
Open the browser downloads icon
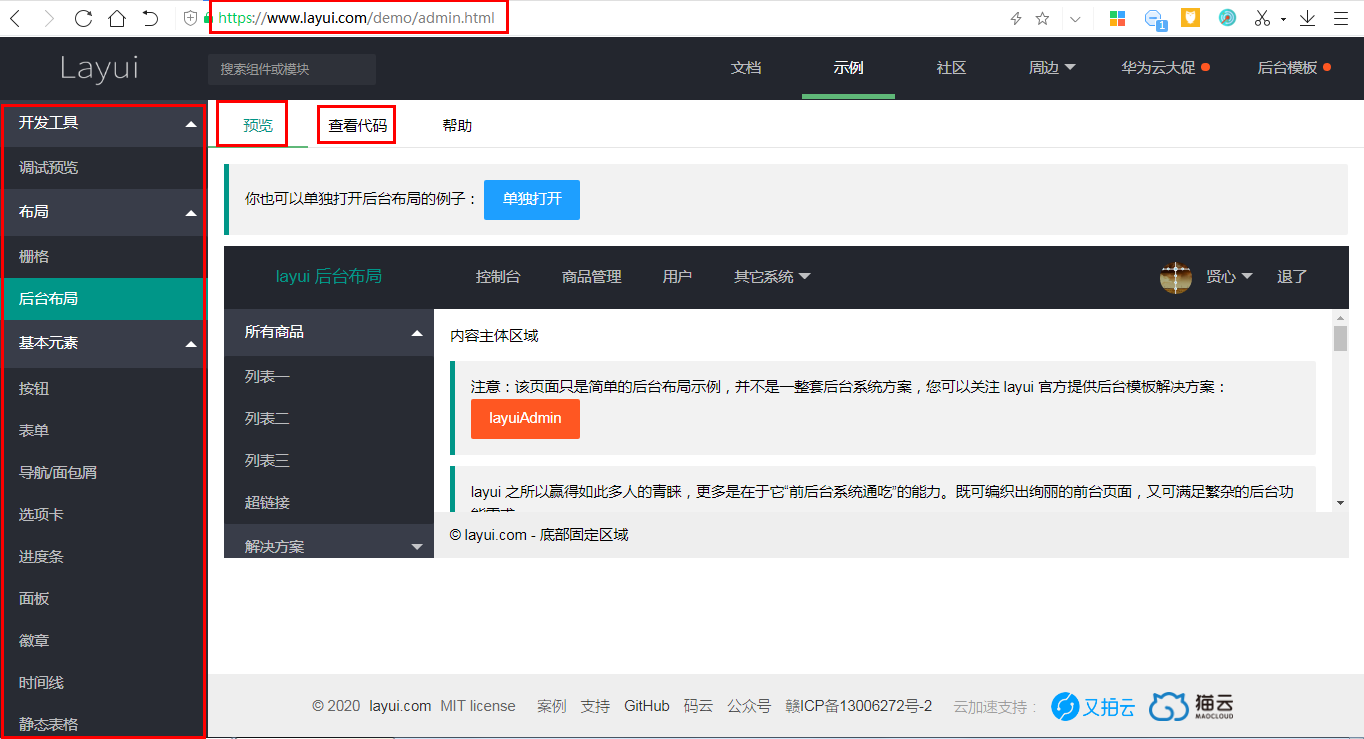(x=1307, y=18)
